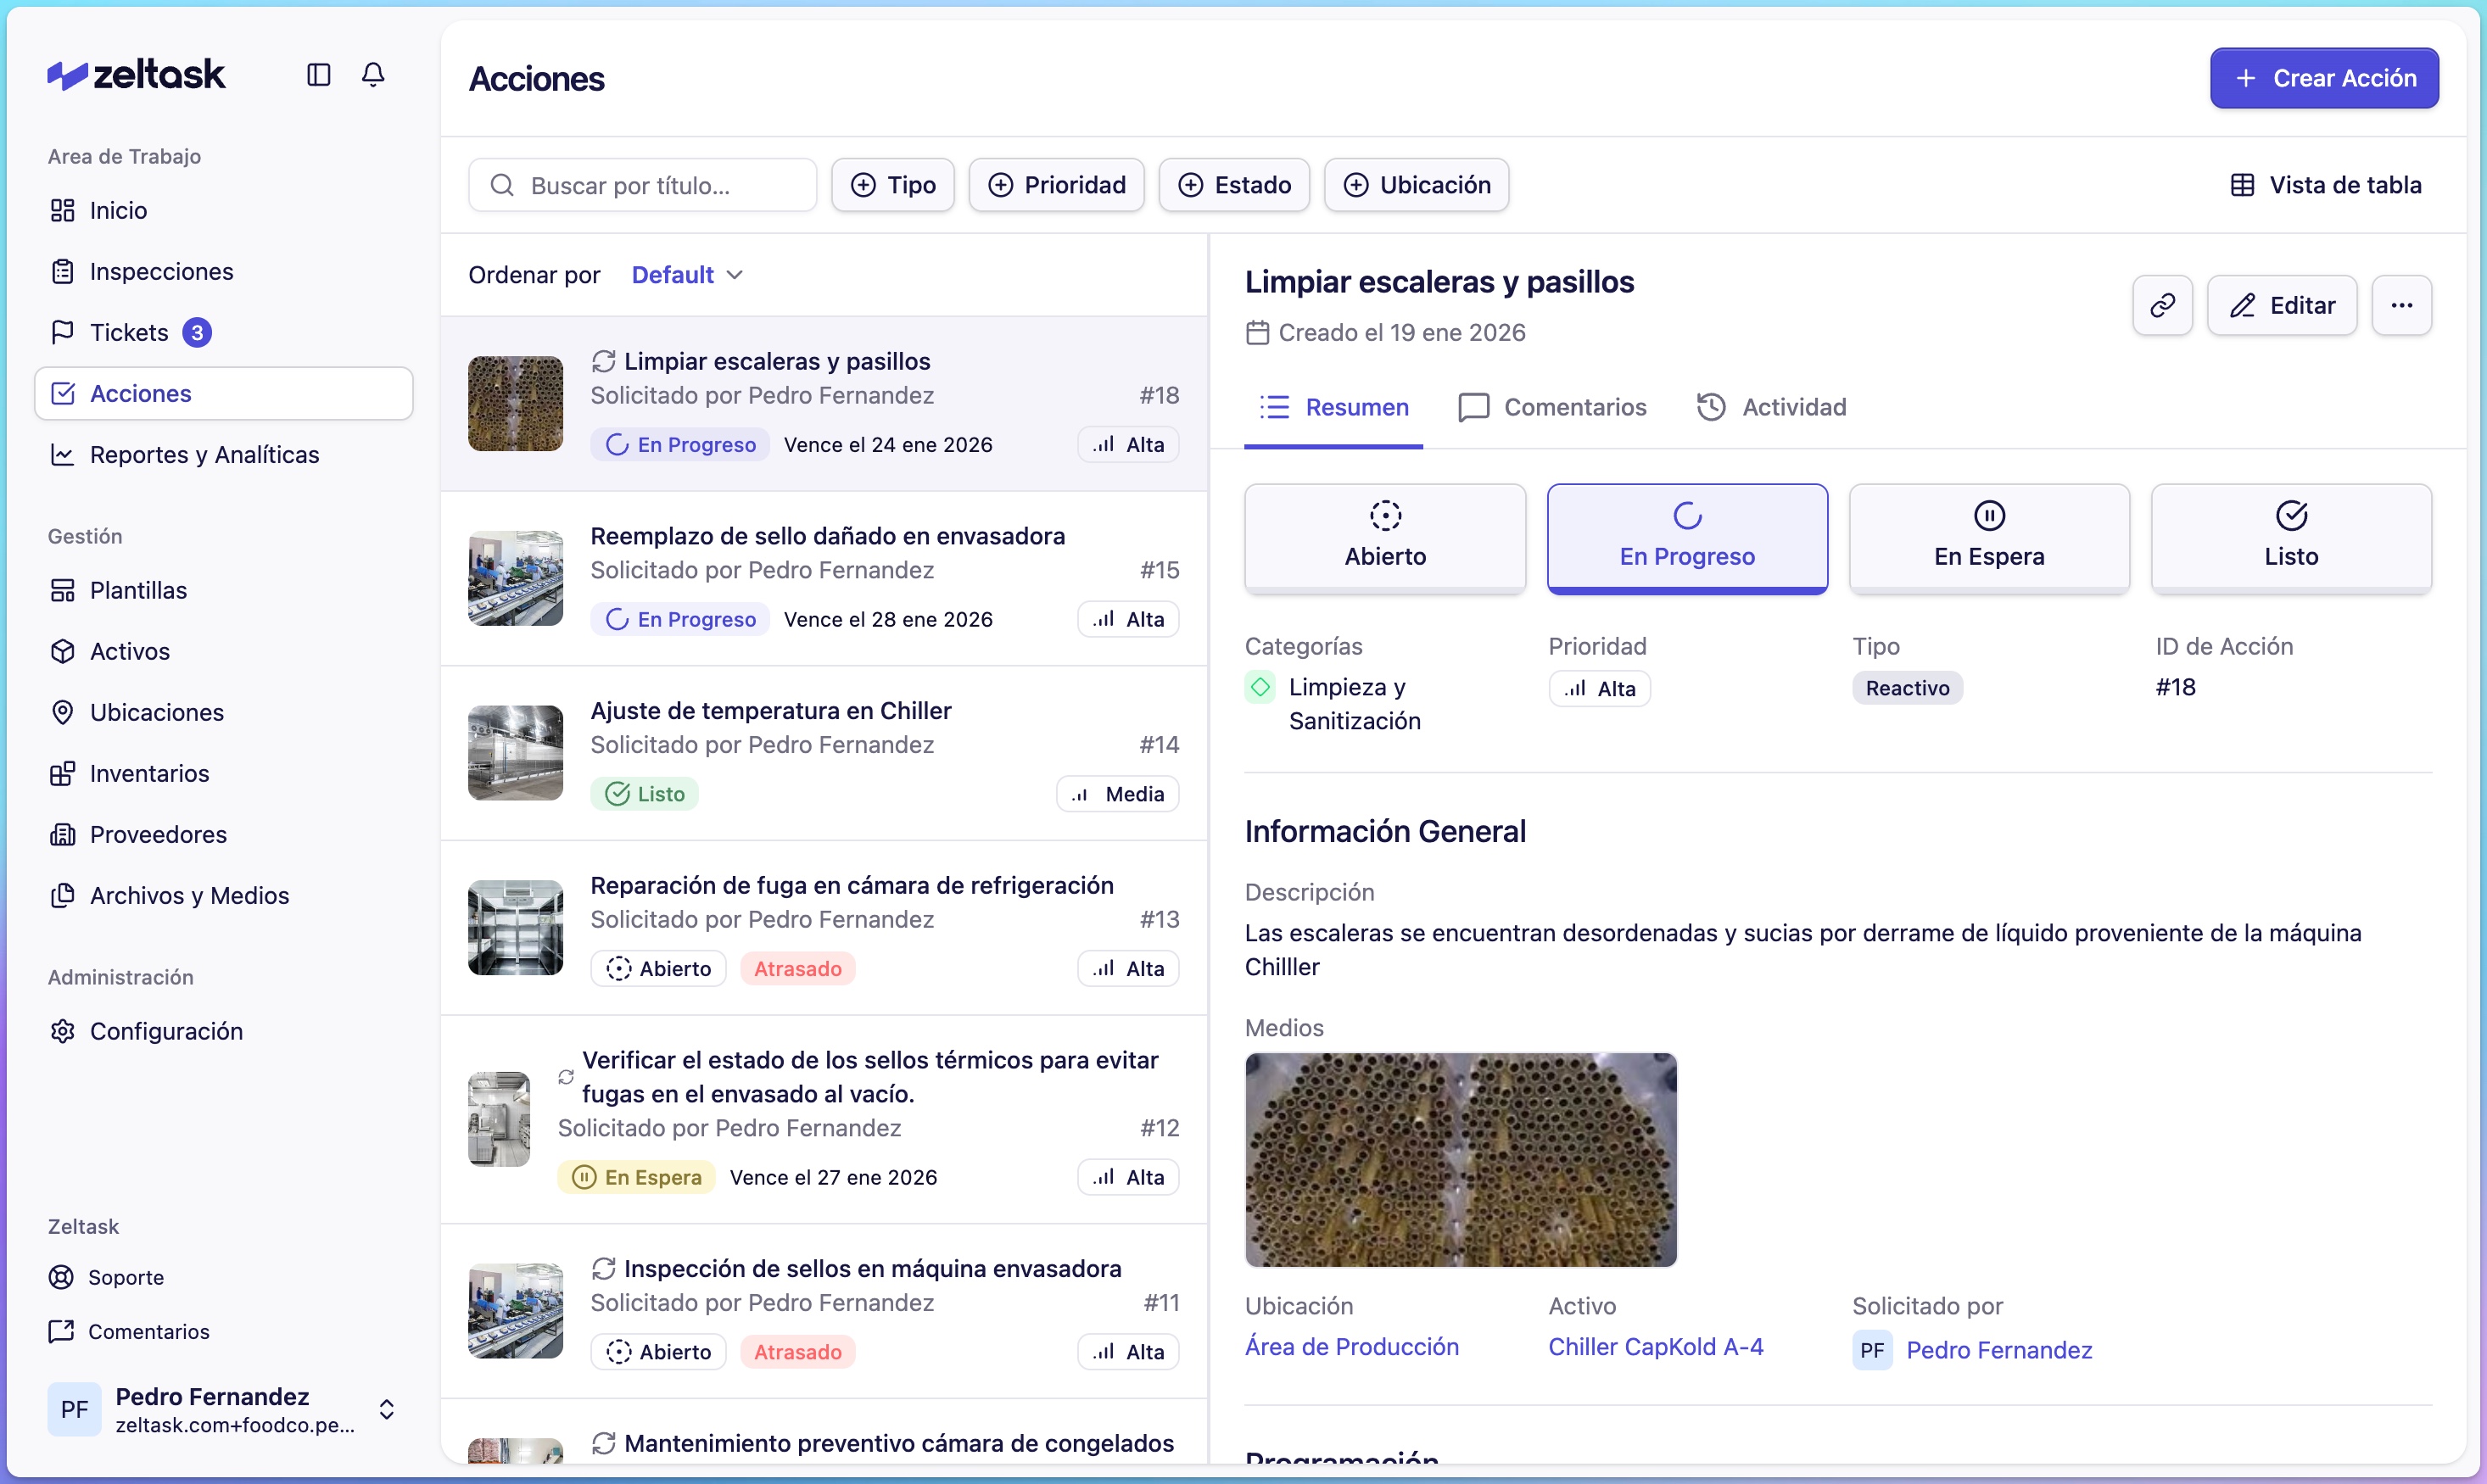Open the more options ellipsis icon

pos(2403,305)
